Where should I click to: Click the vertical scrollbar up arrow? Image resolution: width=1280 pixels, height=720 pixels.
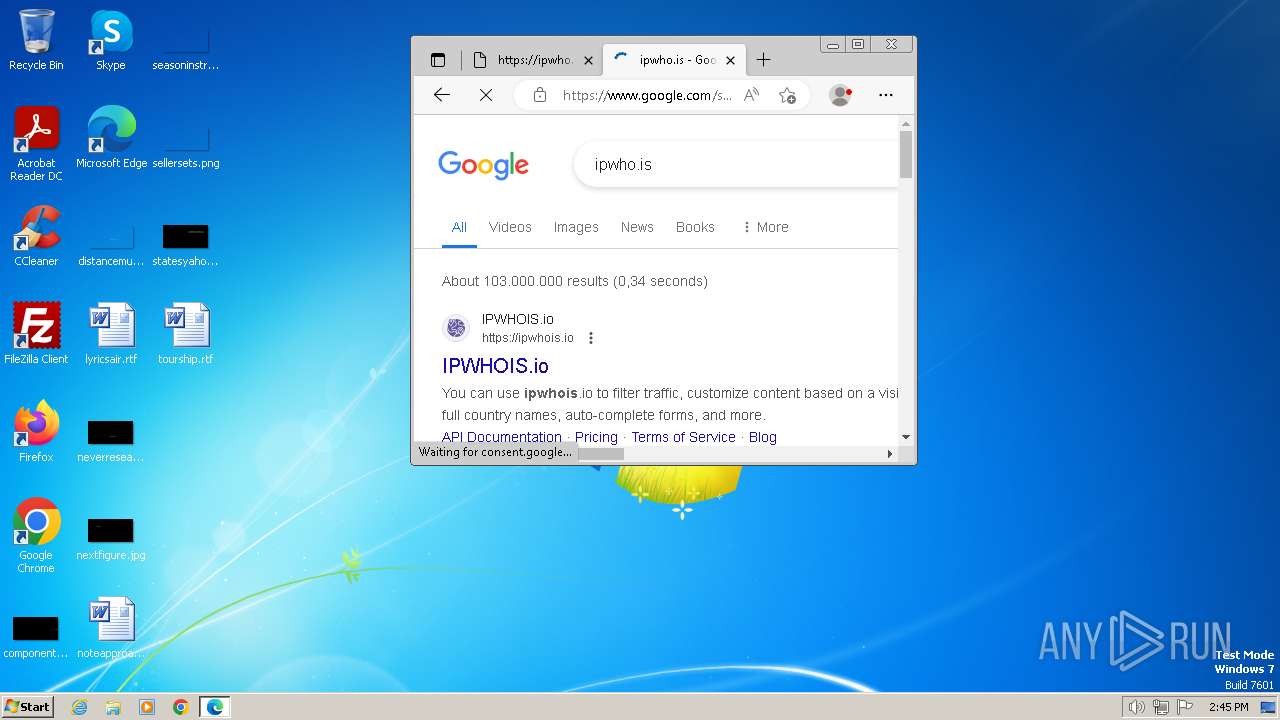(x=906, y=123)
